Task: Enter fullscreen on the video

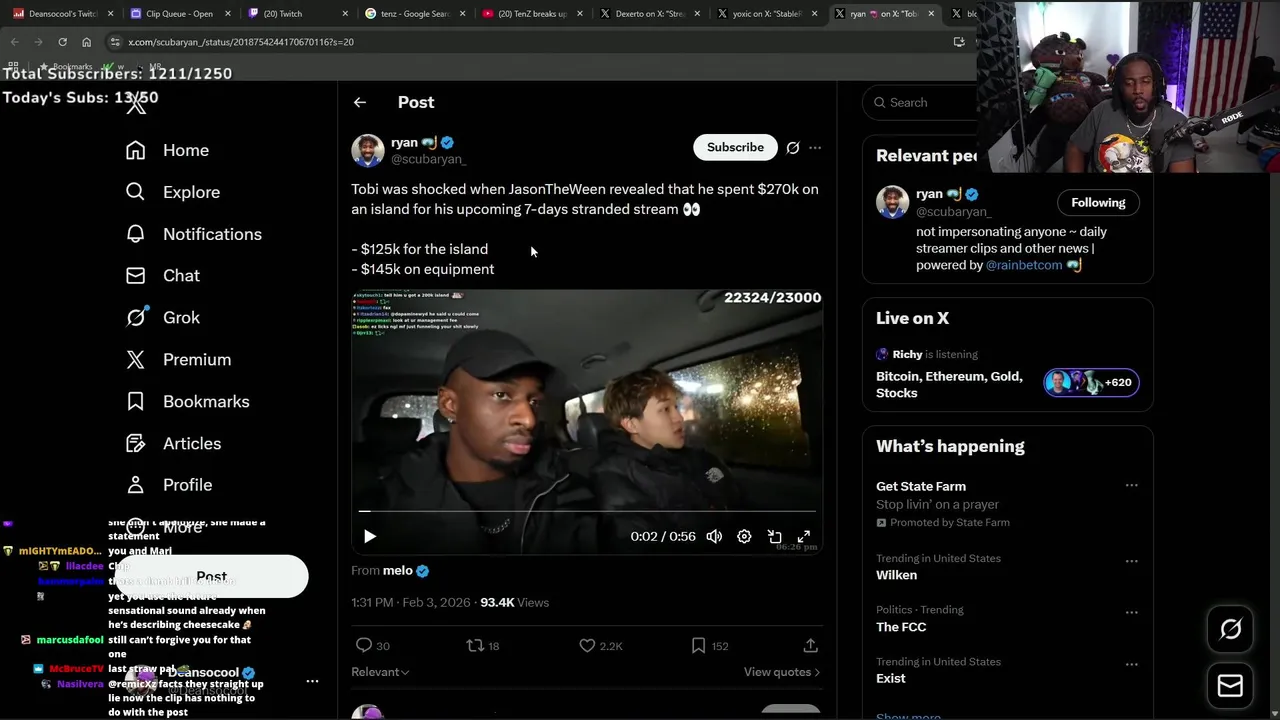Action: pyautogui.click(x=804, y=536)
